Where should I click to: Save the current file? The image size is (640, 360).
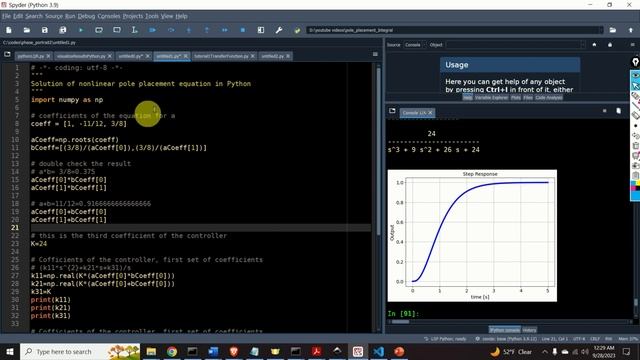click(44, 30)
